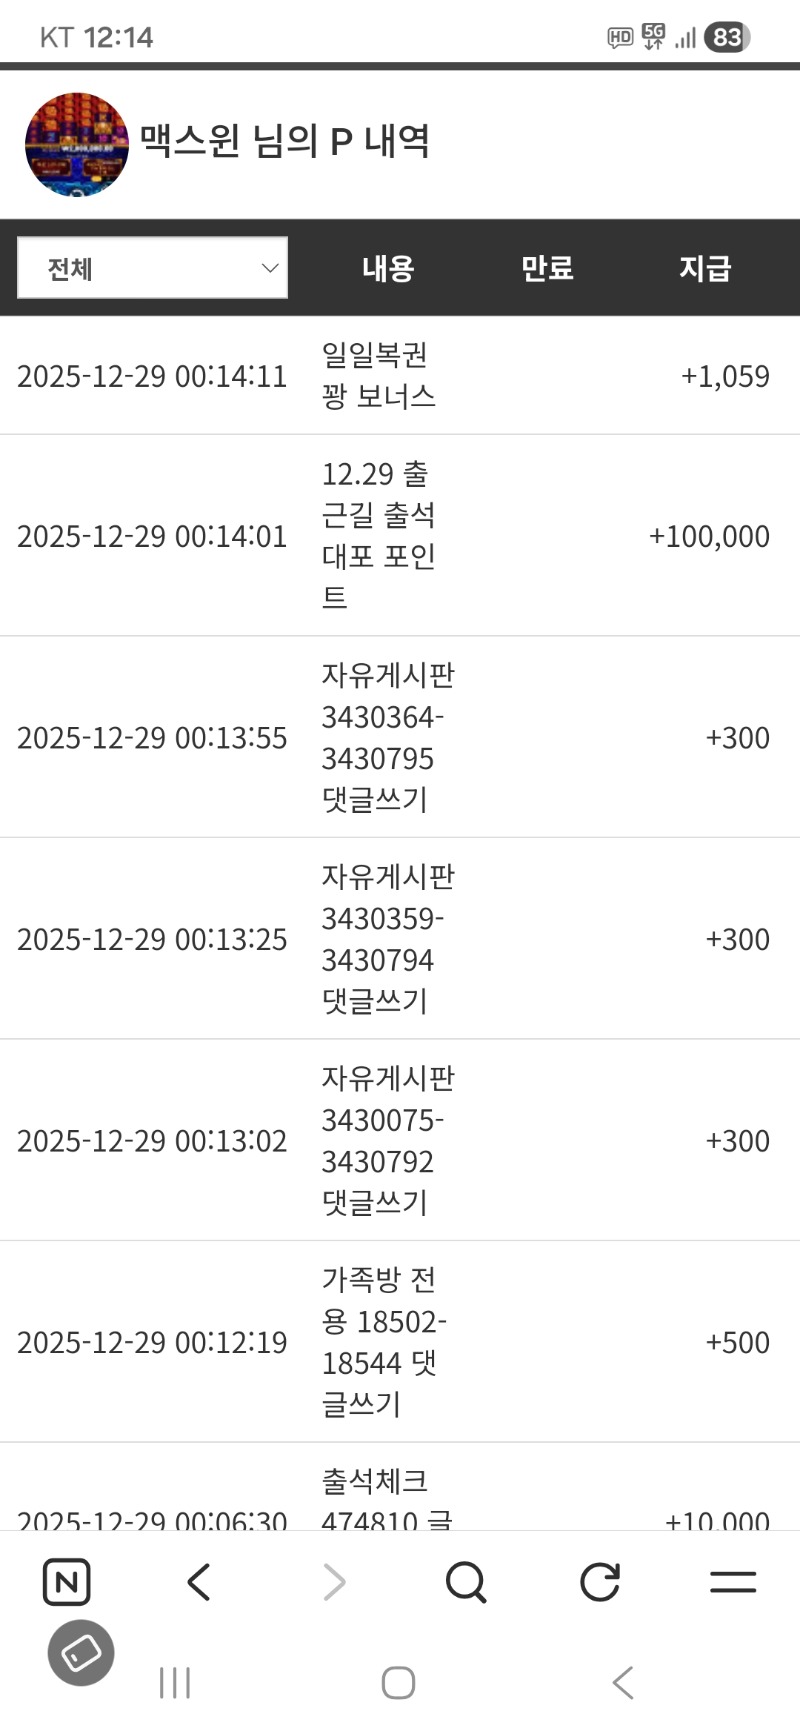Viewport: 800px width, 1734px height.
Task: Select the 만료 column header
Action: click(x=547, y=268)
